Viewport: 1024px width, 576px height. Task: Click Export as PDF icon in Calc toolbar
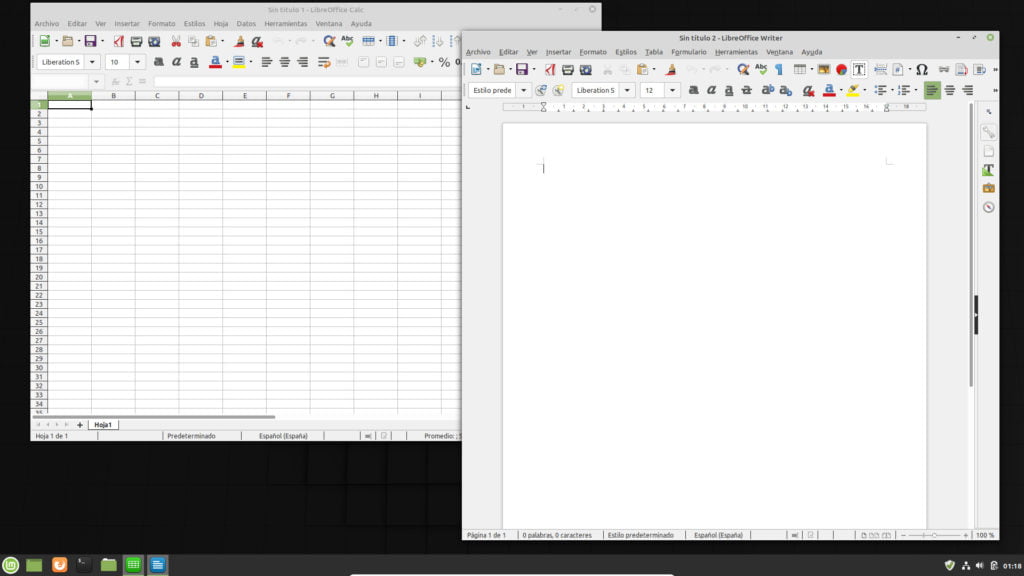pyautogui.click(x=118, y=41)
